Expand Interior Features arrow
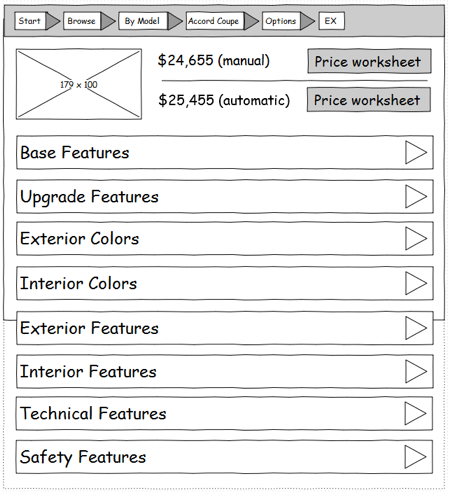The height and width of the screenshot is (492, 449). click(x=416, y=371)
